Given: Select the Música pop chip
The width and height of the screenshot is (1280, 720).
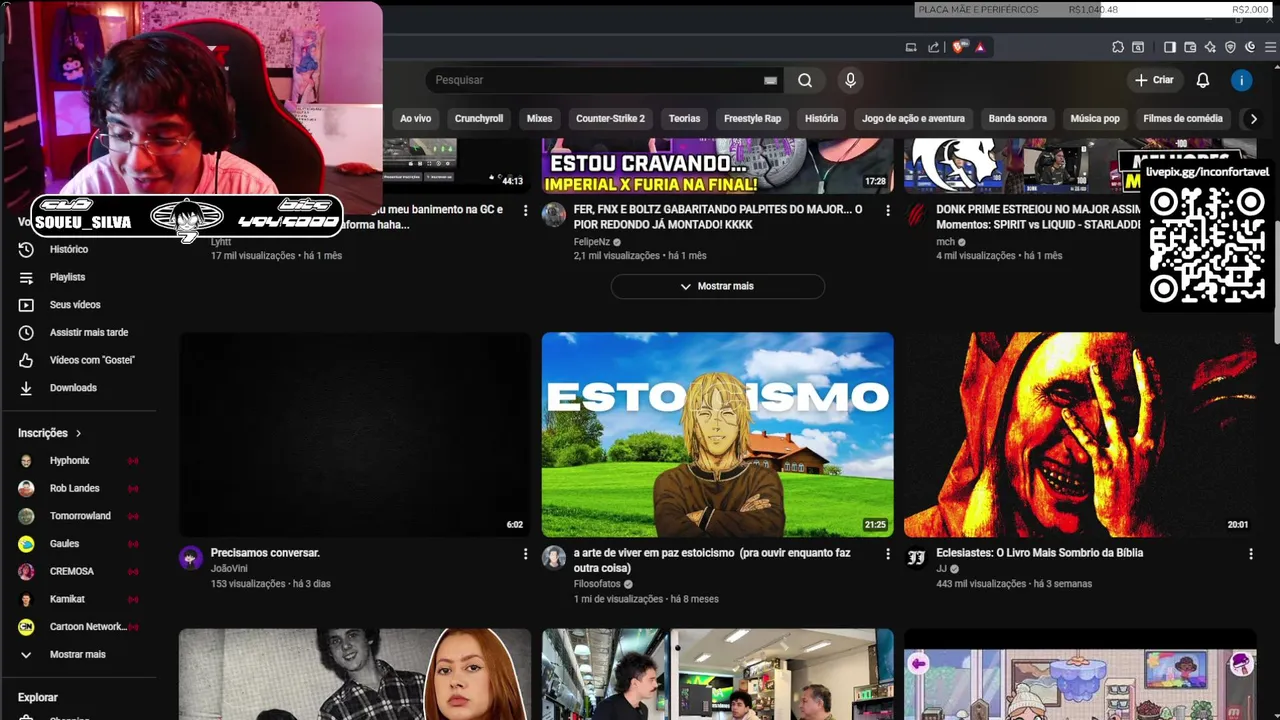Looking at the screenshot, I should click(x=1095, y=118).
